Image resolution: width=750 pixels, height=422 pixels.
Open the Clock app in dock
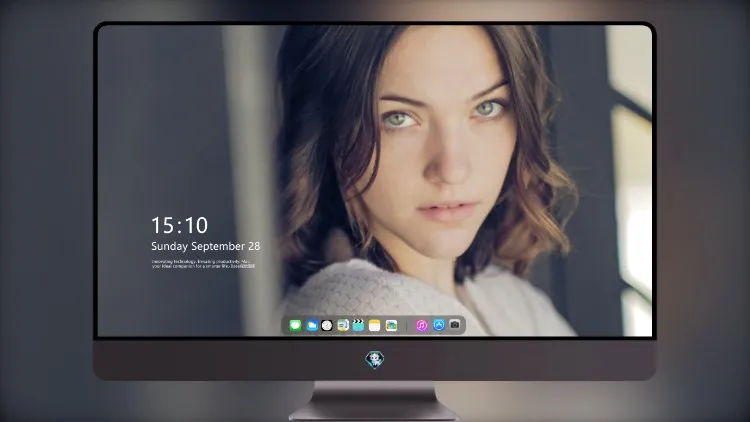tap(327, 325)
